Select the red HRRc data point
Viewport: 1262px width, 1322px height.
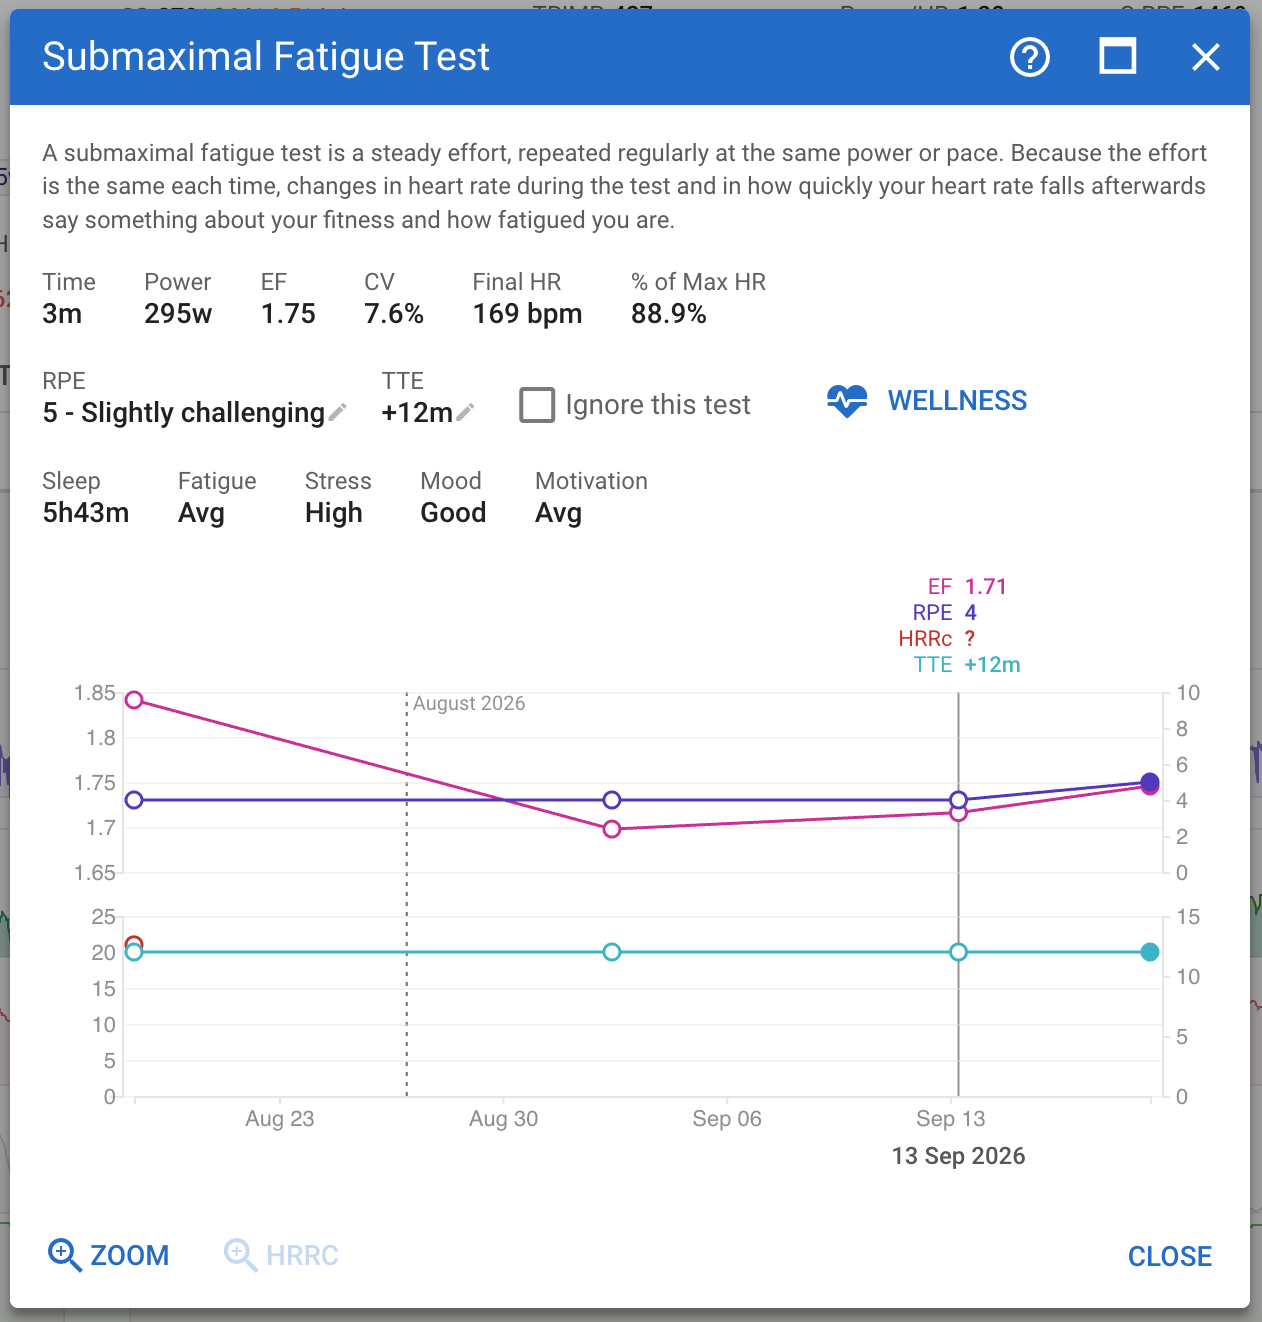click(x=134, y=944)
